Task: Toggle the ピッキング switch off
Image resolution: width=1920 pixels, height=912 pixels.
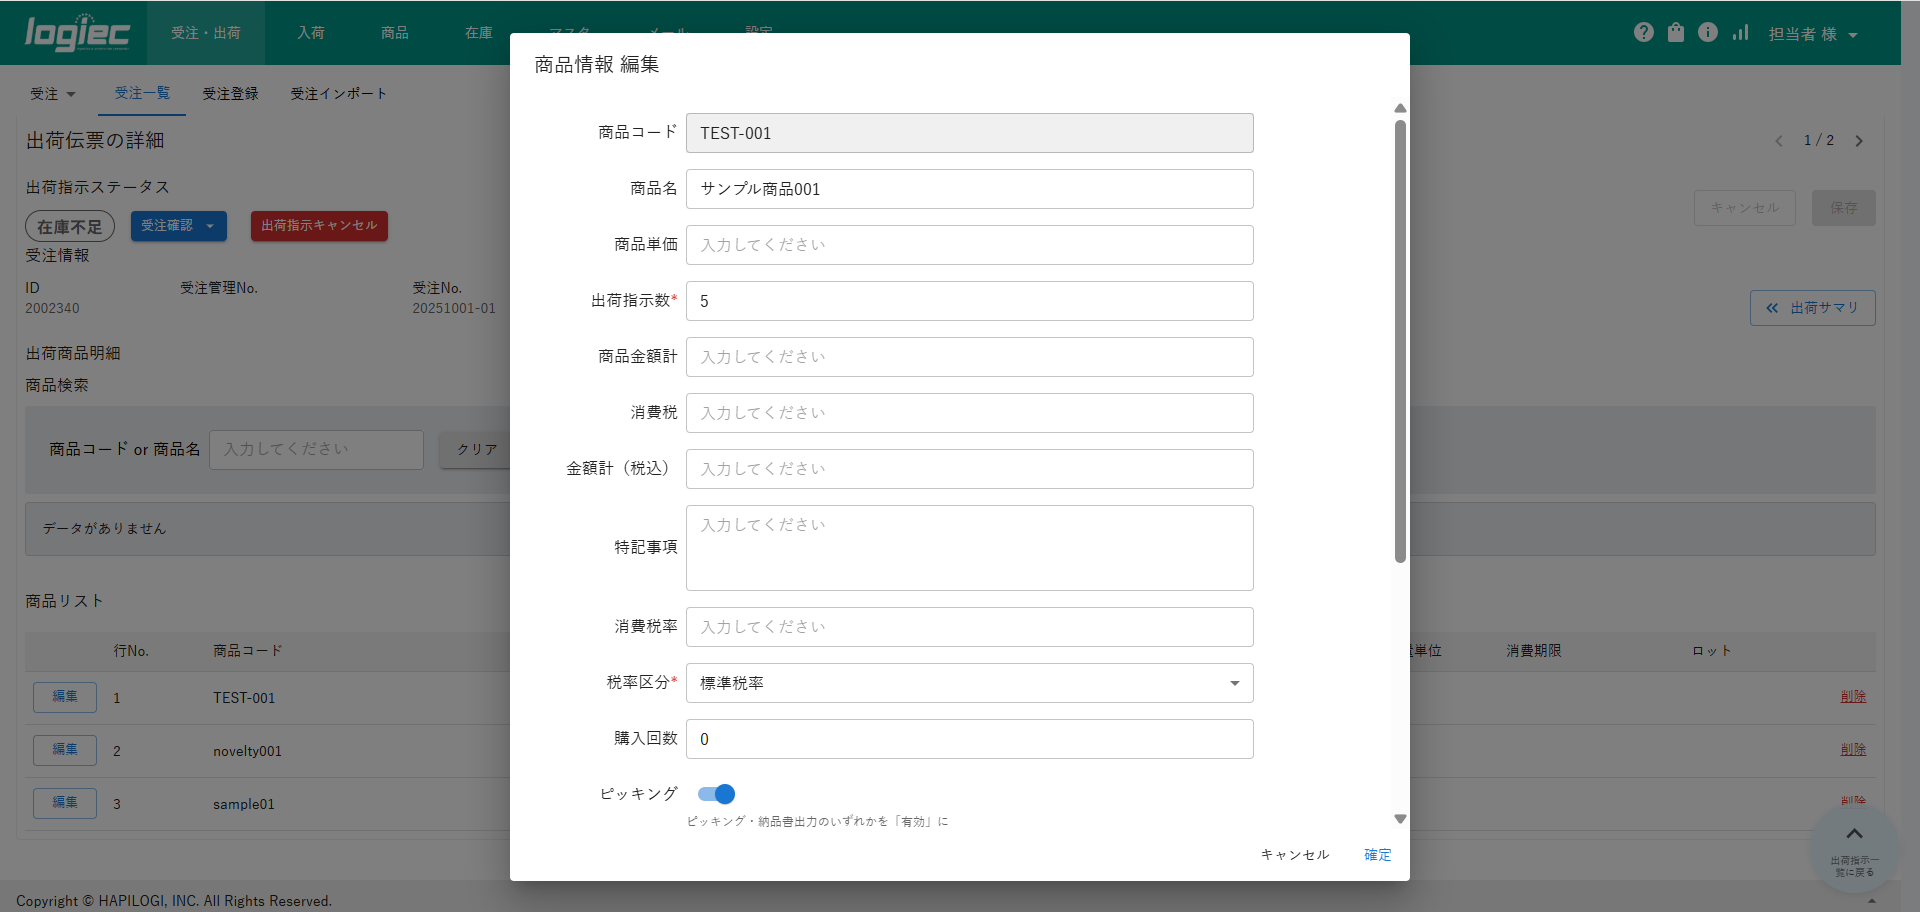Action: tap(717, 794)
